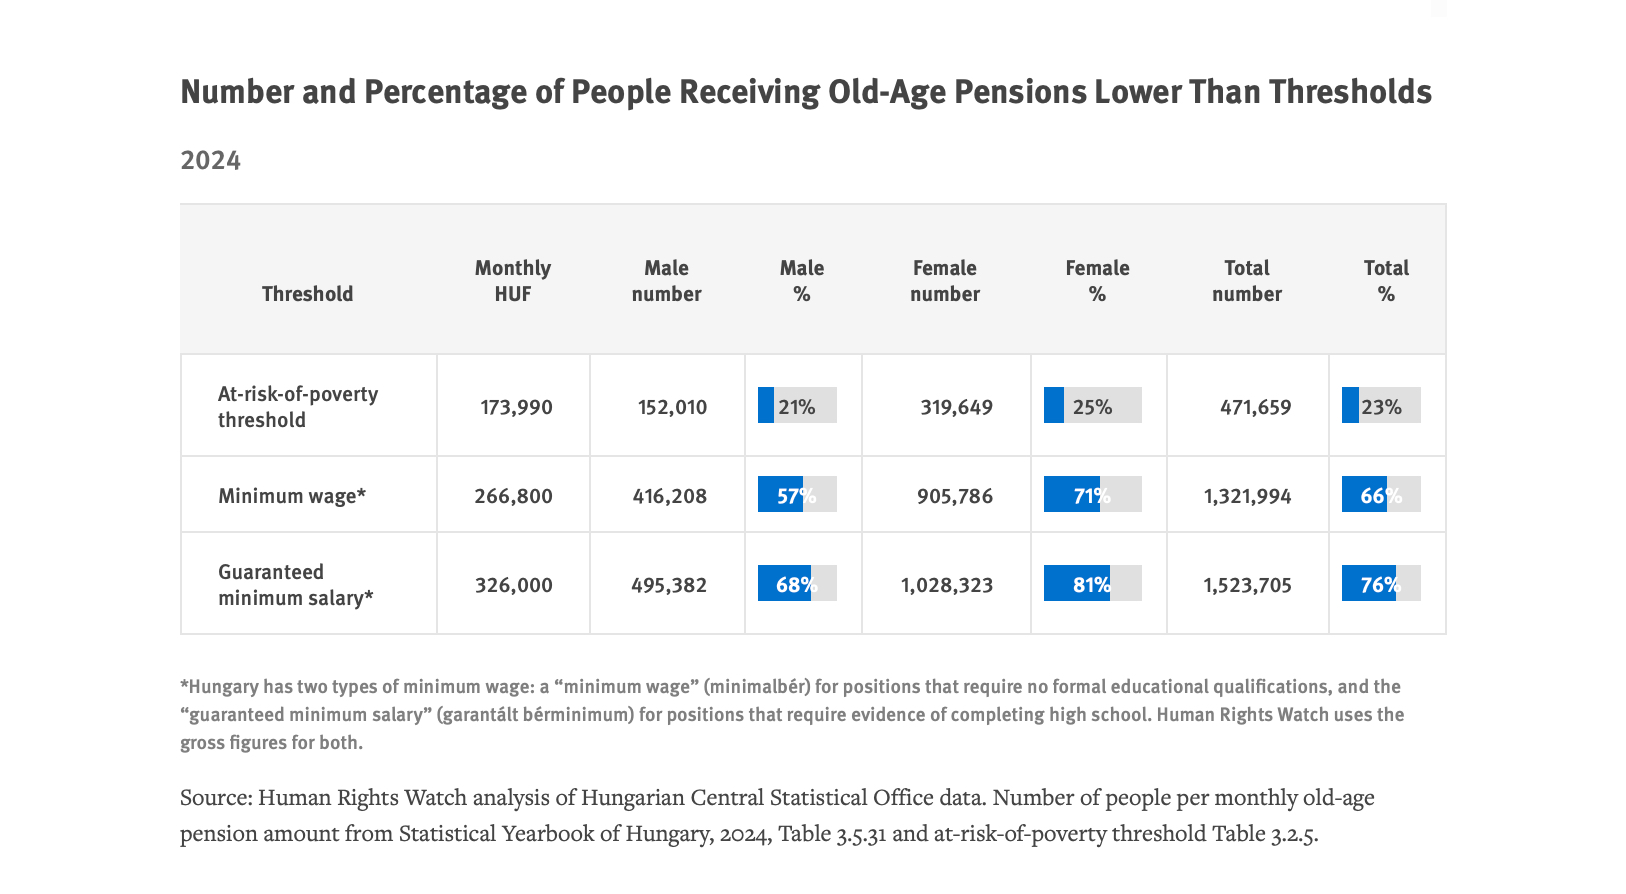1626x894 pixels.
Task: Select the Male number column header
Action: point(666,281)
